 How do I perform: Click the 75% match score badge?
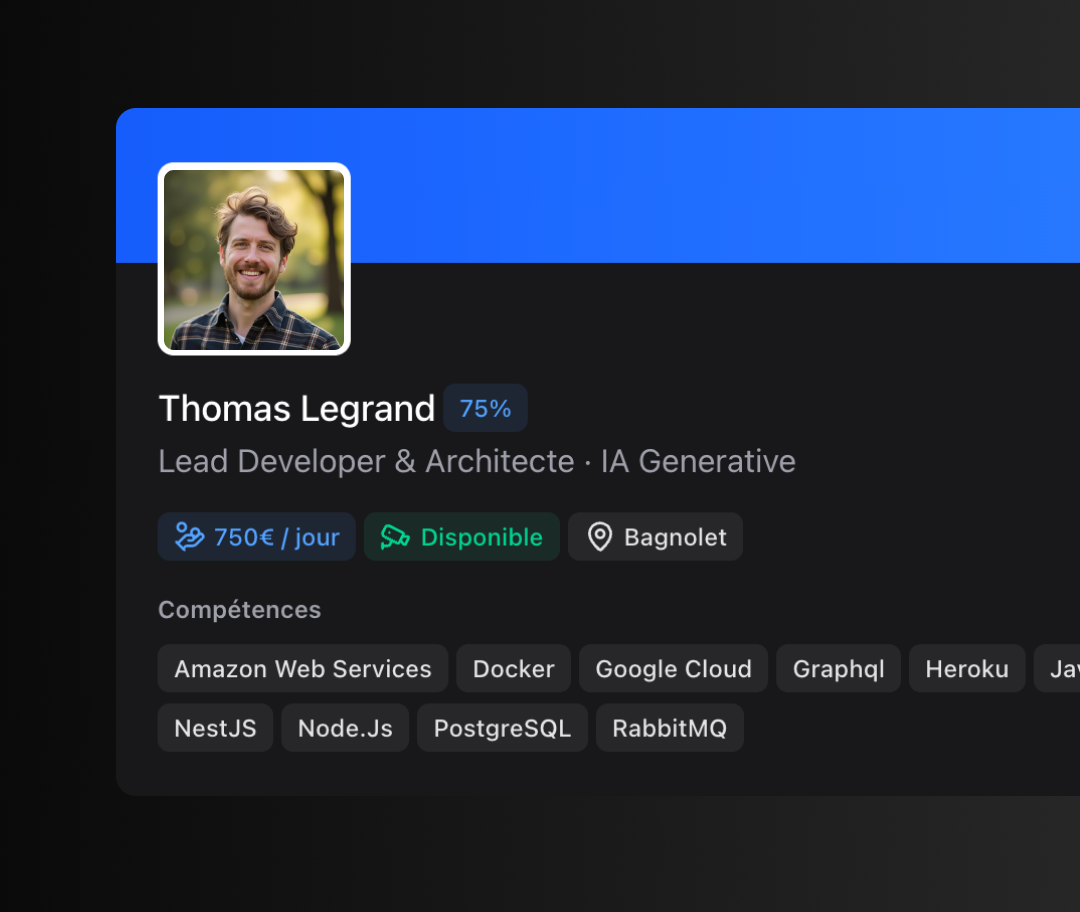(485, 408)
